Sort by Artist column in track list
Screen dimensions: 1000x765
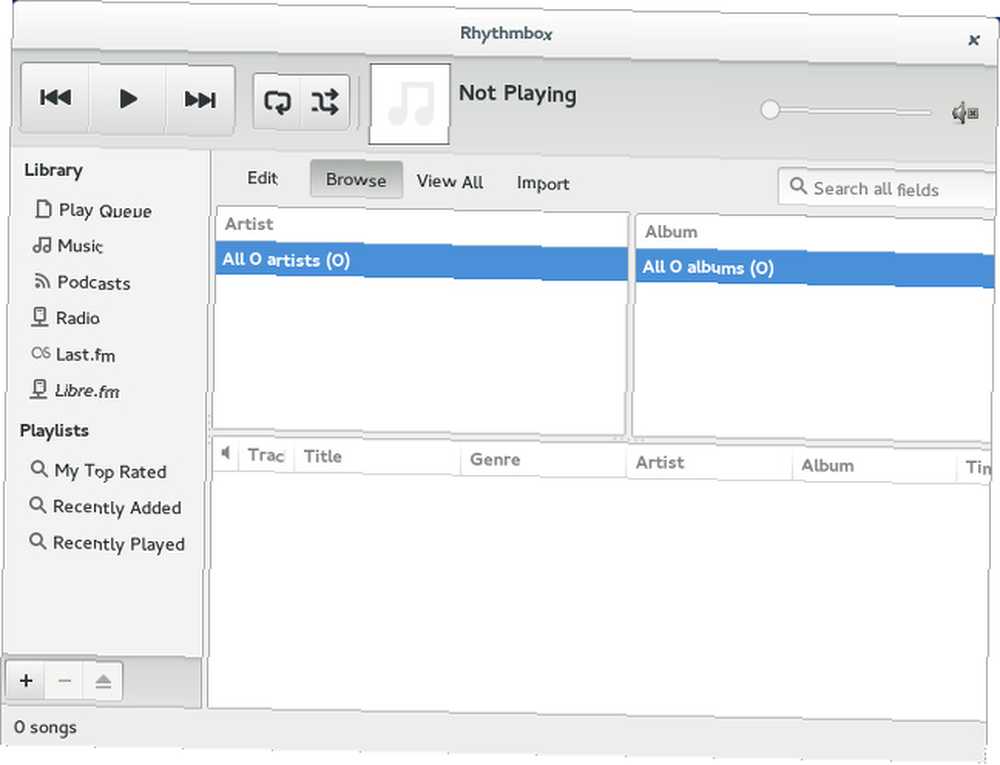pos(709,463)
